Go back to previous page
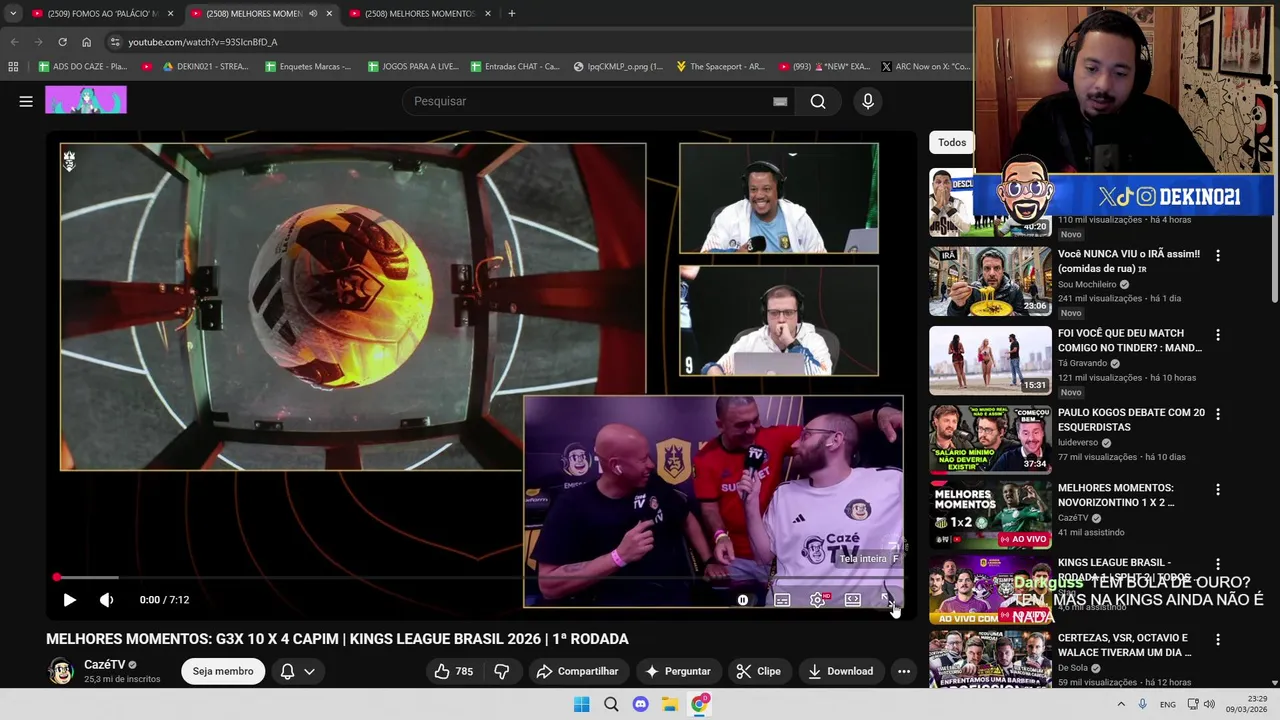This screenshot has height=720, width=1280. pyautogui.click(x=14, y=42)
